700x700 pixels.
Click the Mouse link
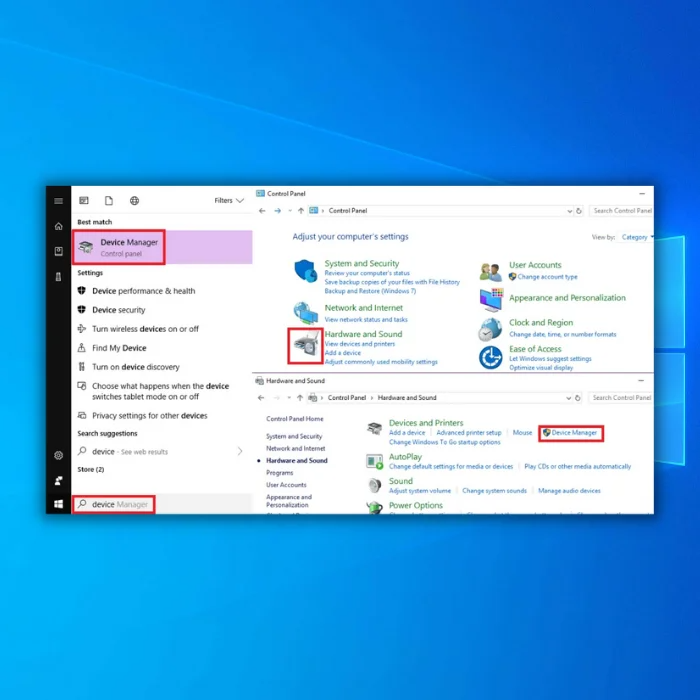point(522,433)
